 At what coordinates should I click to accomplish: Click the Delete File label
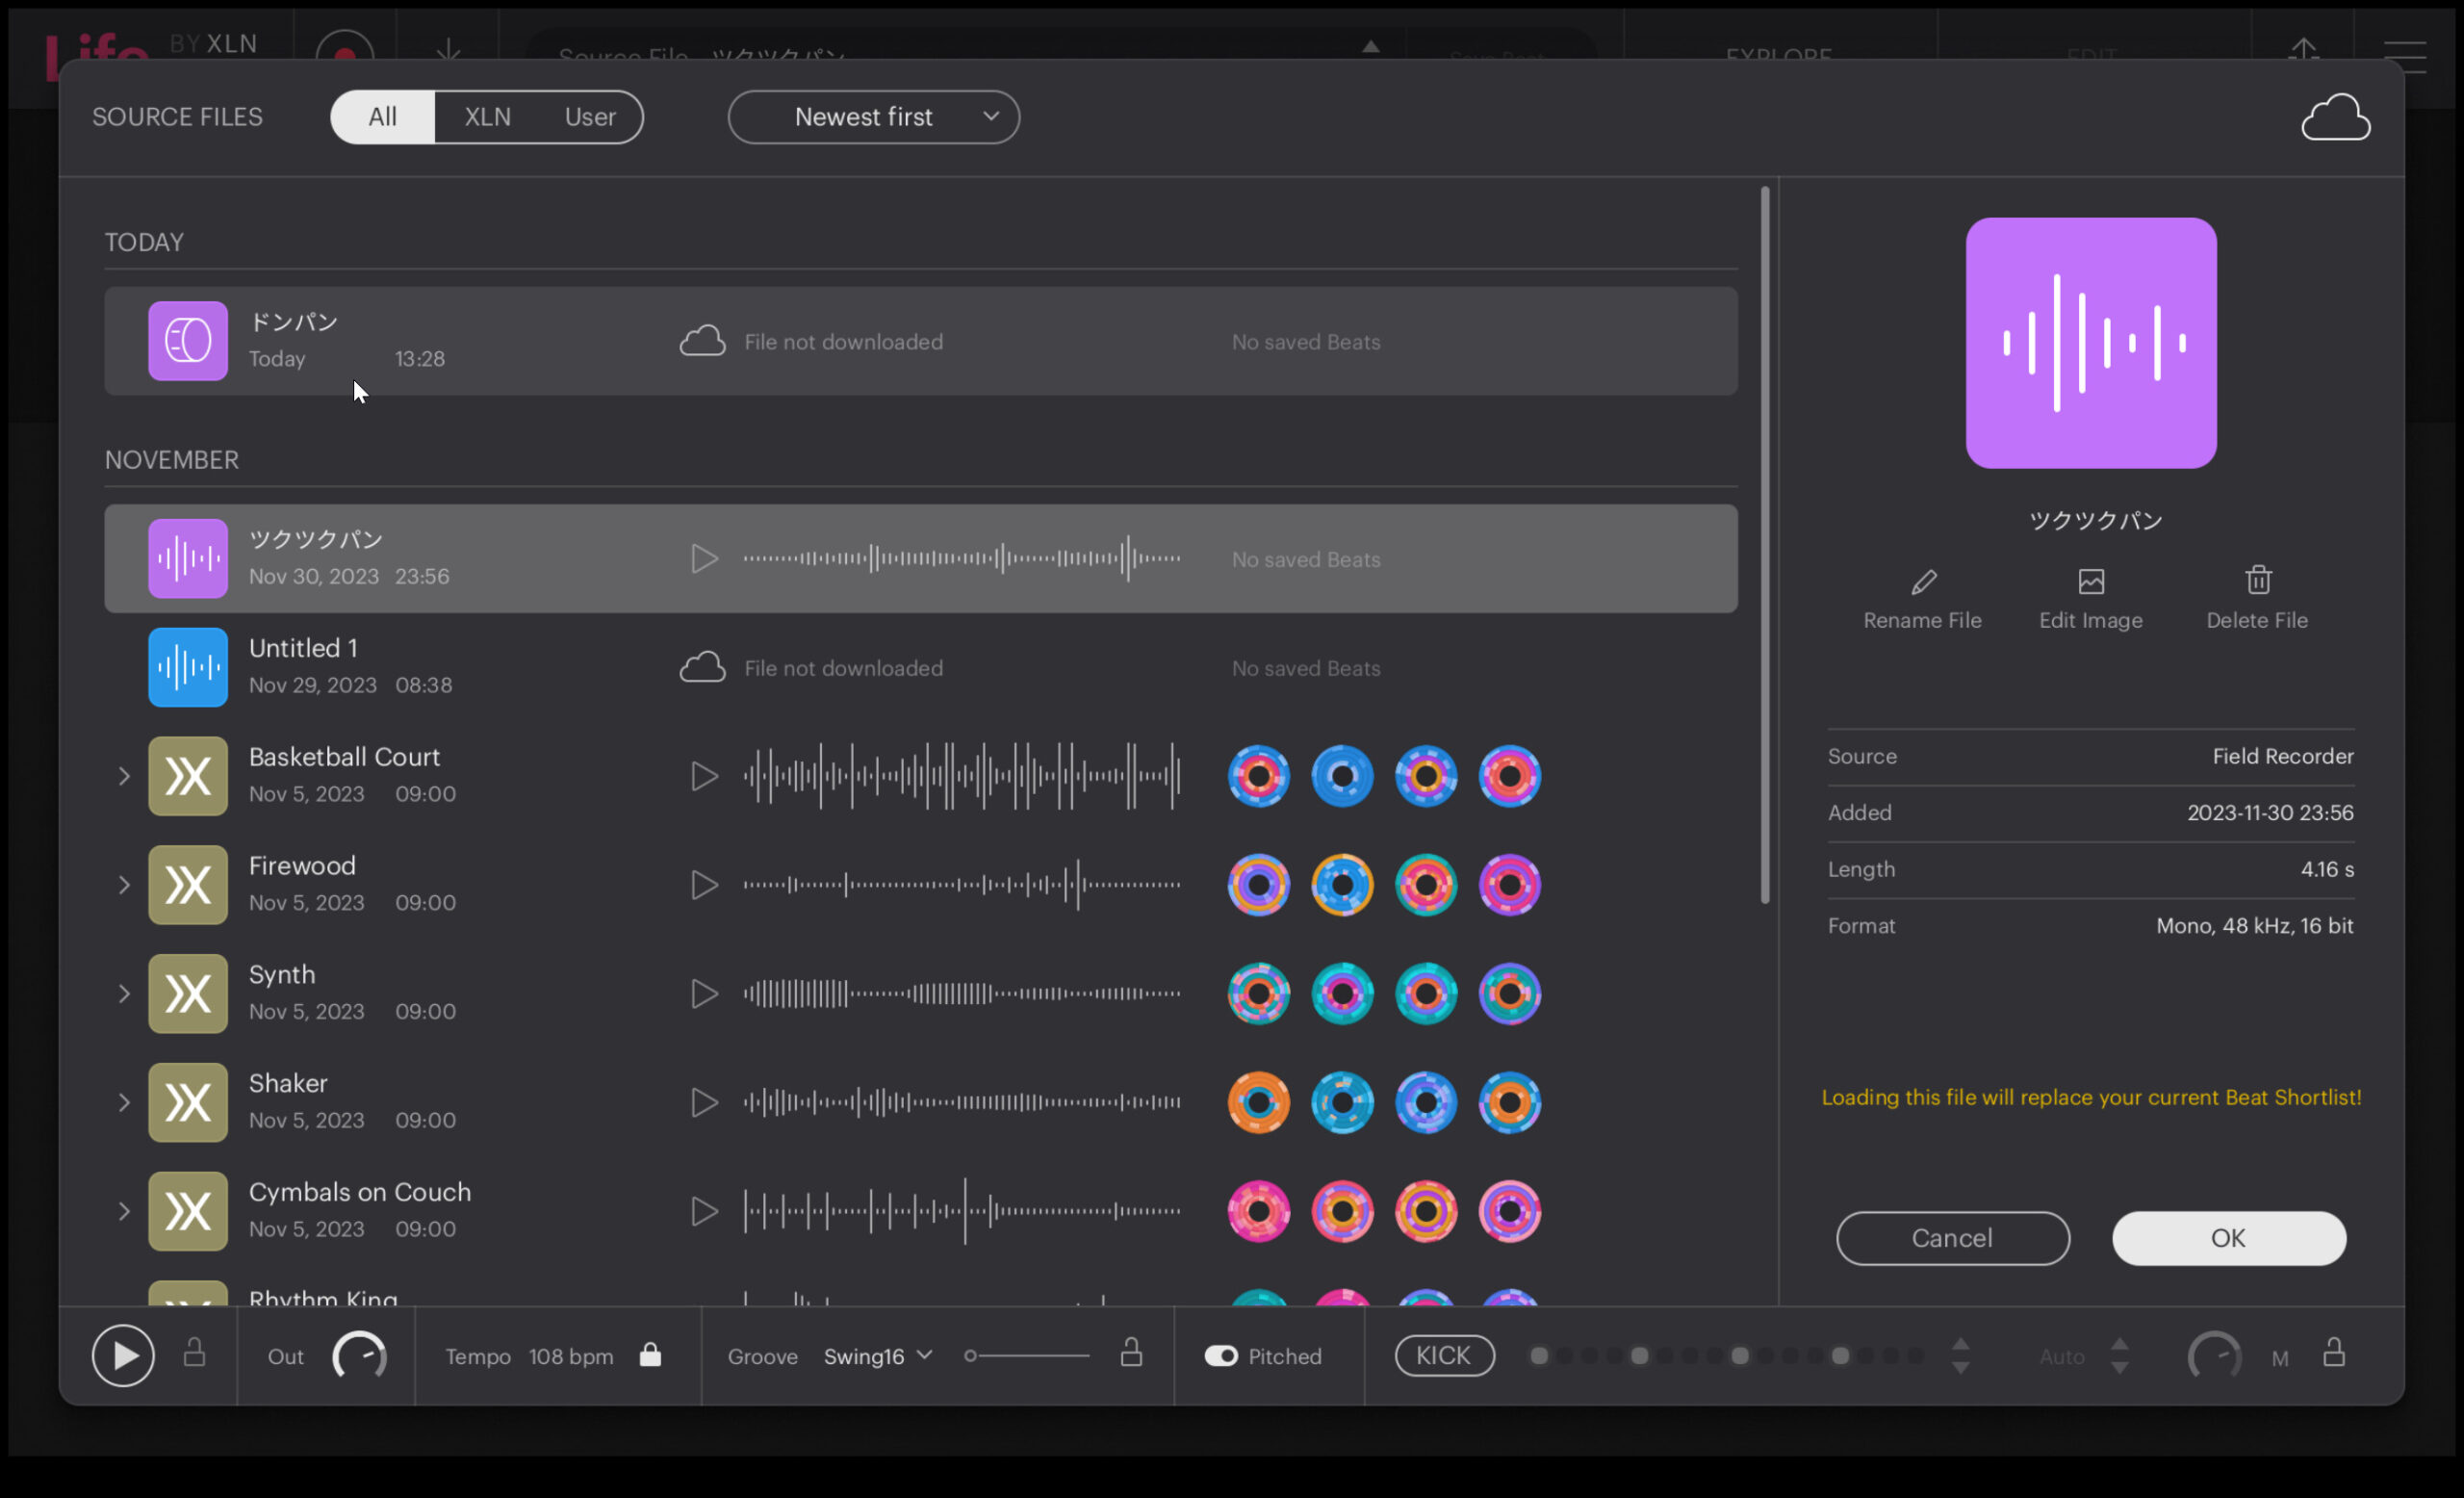click(x=2257, y=620)
